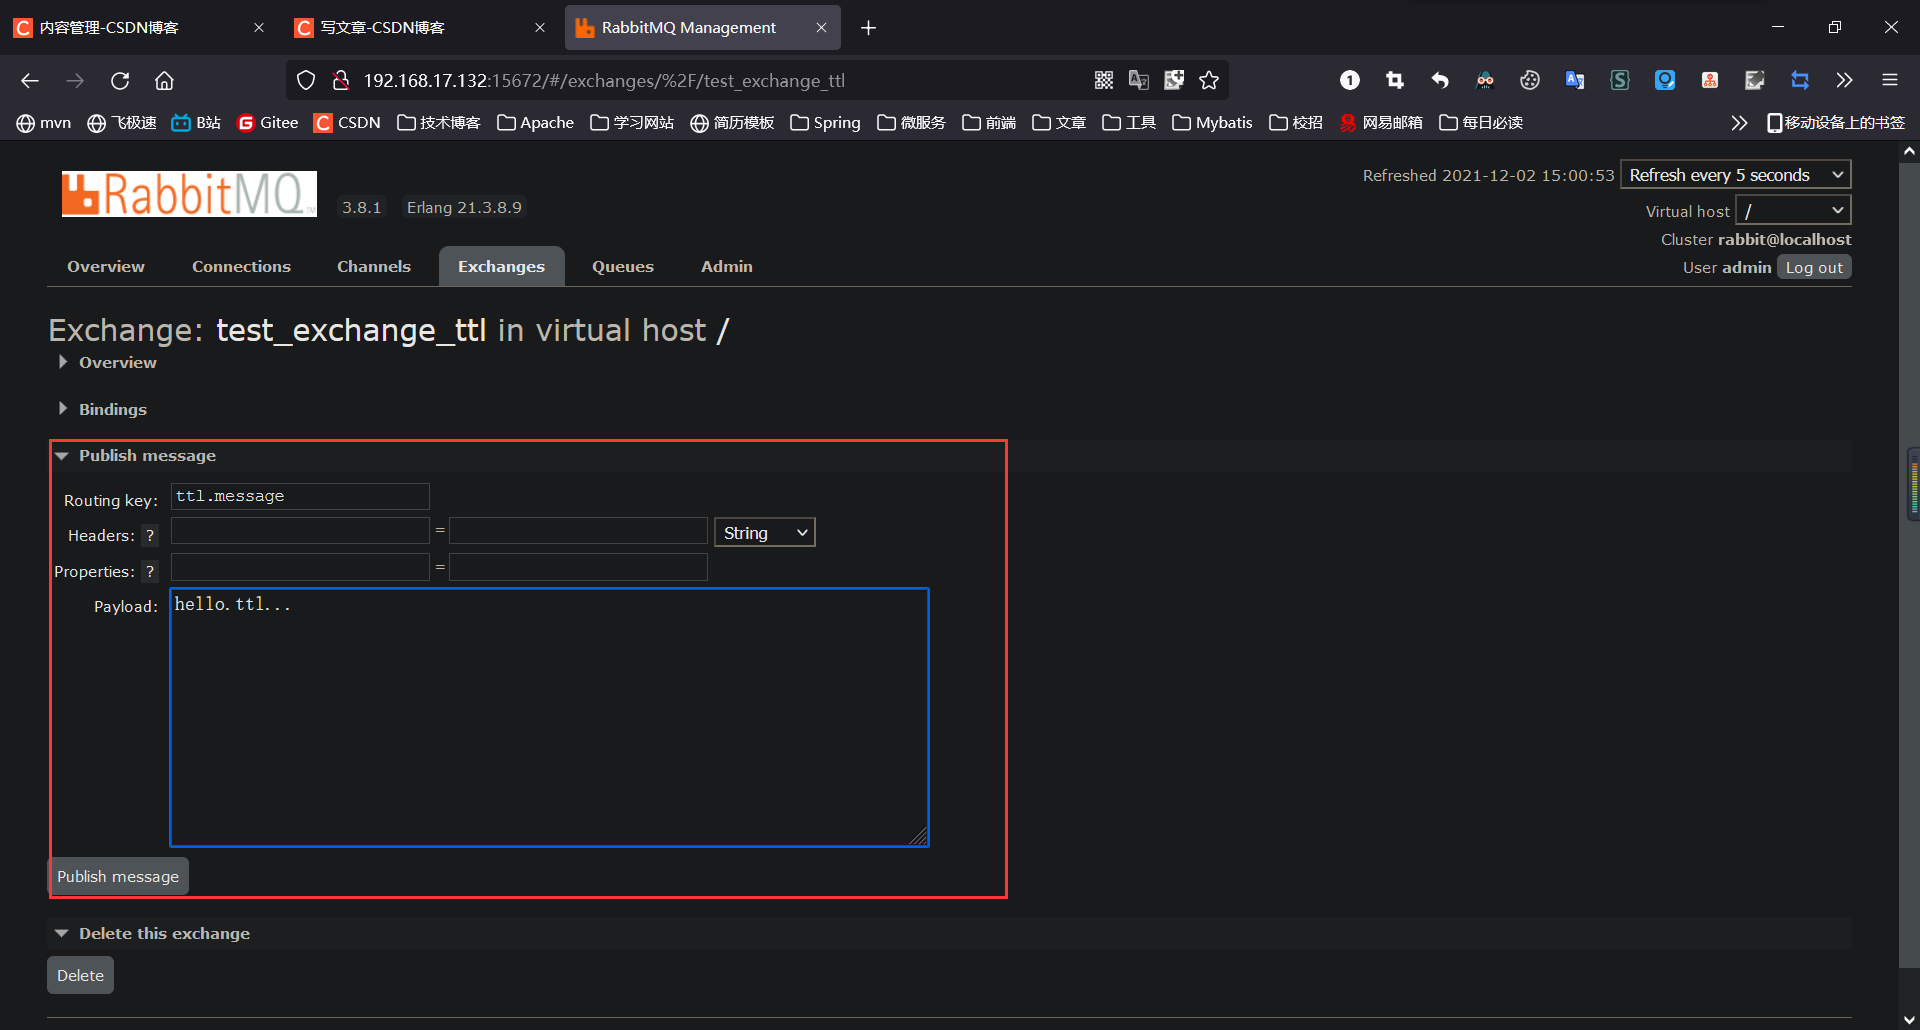The height and width of the screenshot is (1030, 1920).
Task: Open the B站 bookmark
Action: (x=196, y=123)
